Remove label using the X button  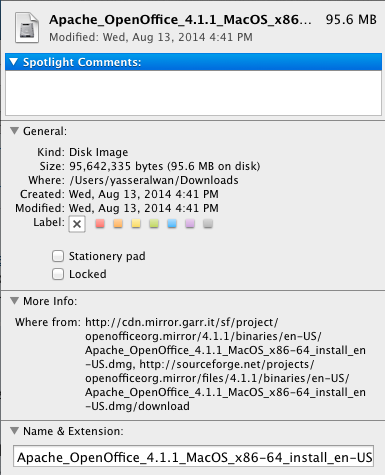coord(77,224)
